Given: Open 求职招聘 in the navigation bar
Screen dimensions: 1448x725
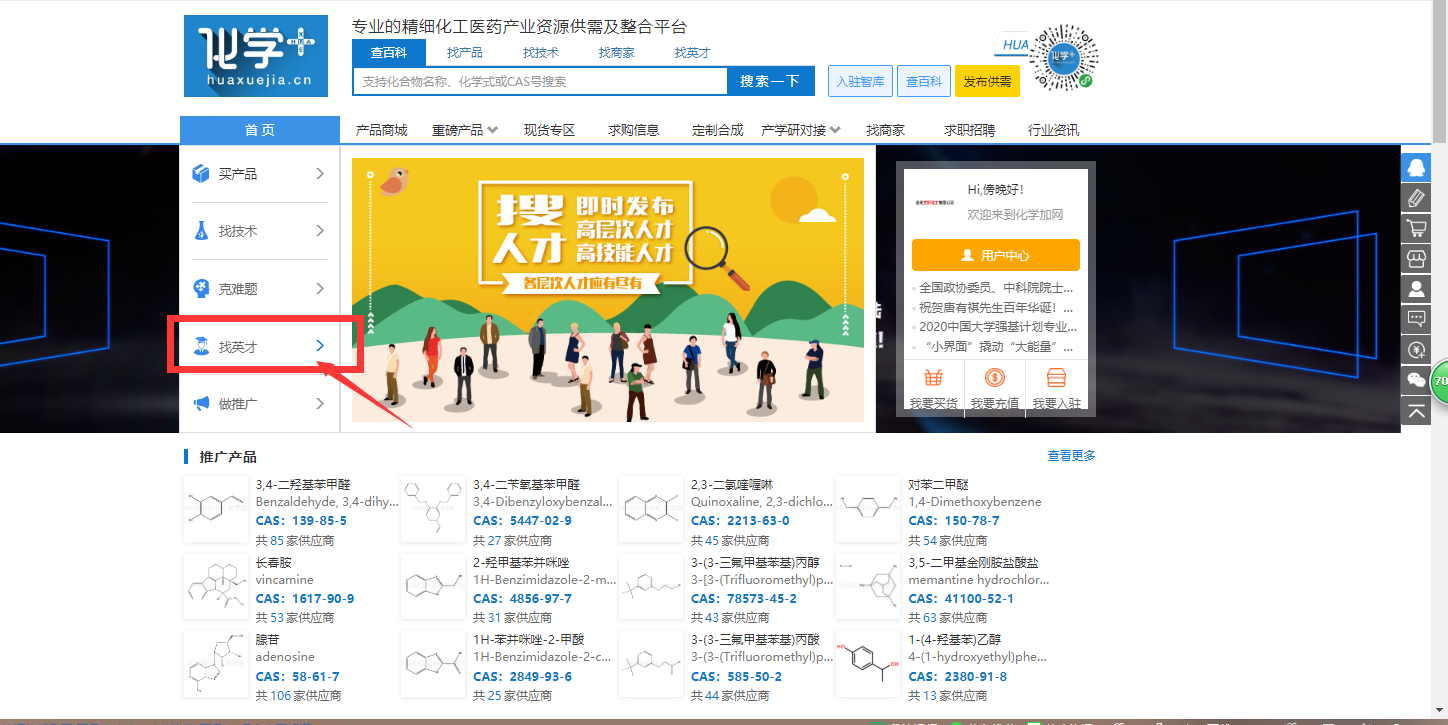Looking at the screenshot, I should pyautogui.click(x=969, y=130).
